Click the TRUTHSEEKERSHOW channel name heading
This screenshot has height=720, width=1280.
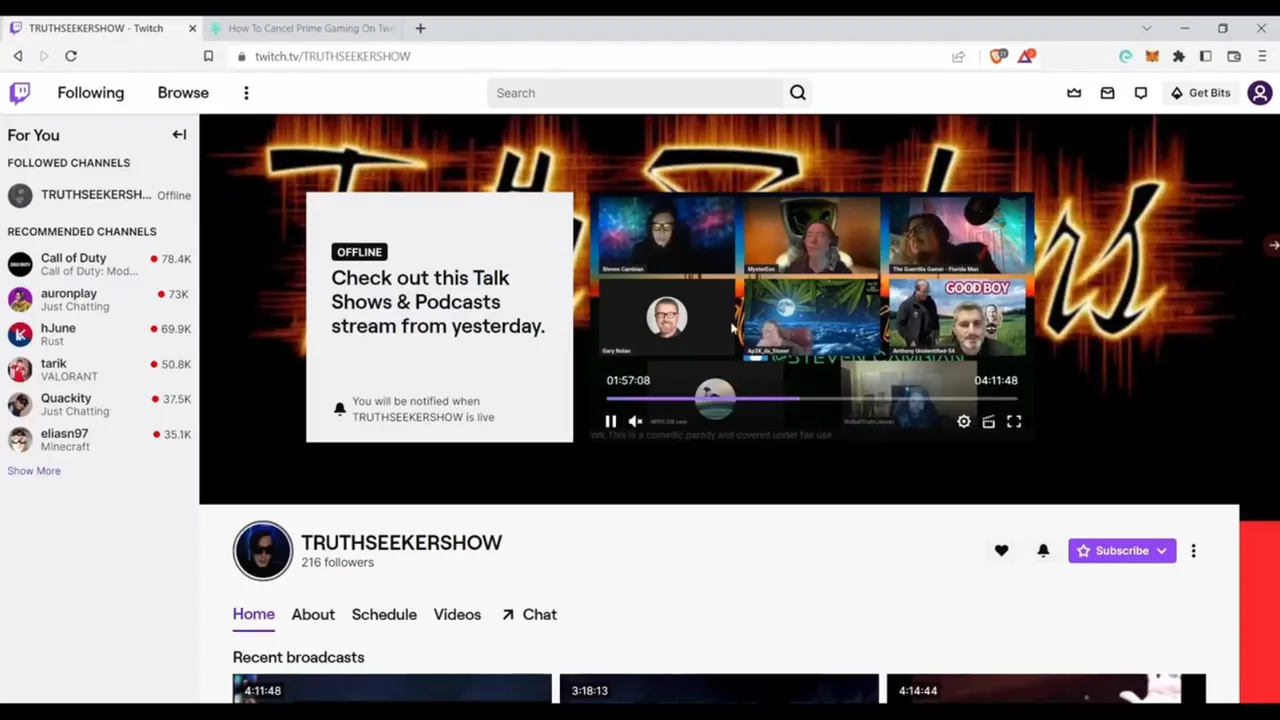point(401,543)
